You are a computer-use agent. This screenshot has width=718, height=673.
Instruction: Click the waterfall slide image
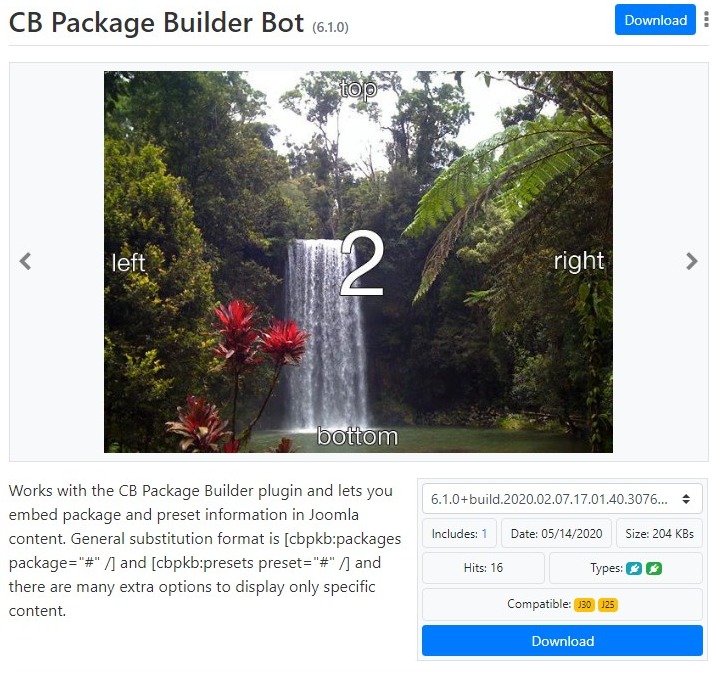[x=358, y=262]
